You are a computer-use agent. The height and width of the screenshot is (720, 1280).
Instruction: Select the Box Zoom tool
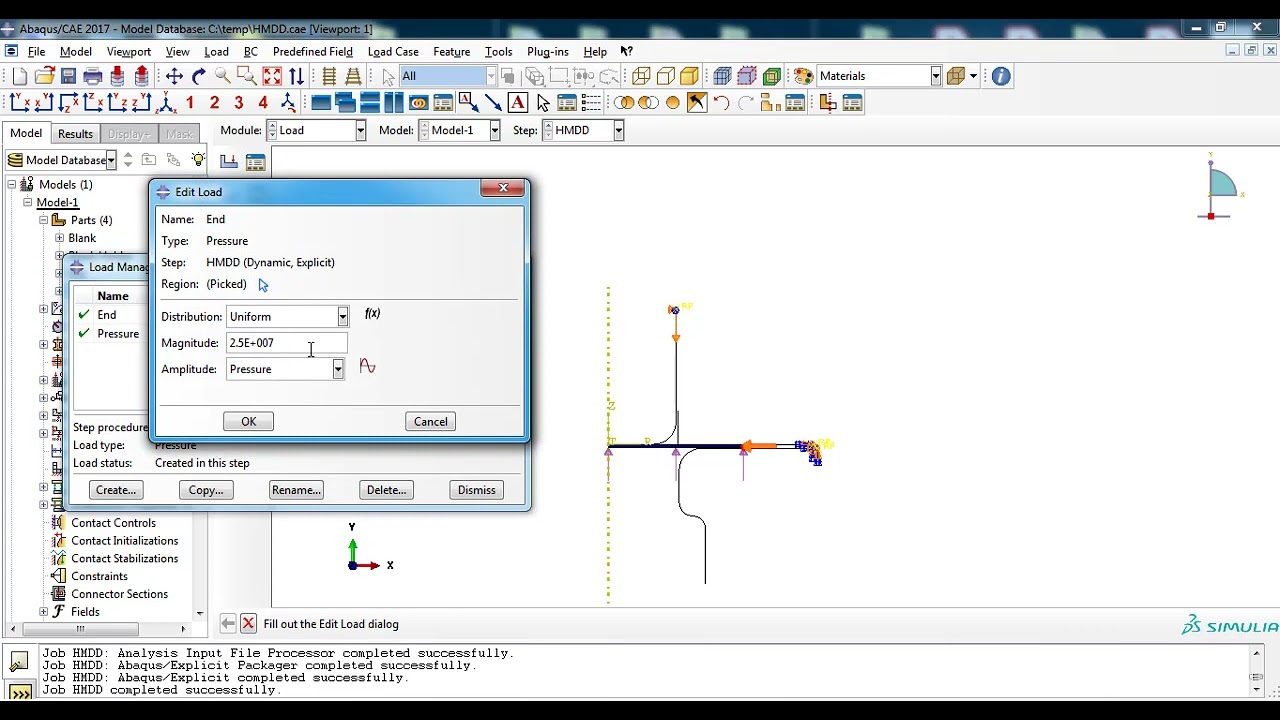tap(247, 76)
